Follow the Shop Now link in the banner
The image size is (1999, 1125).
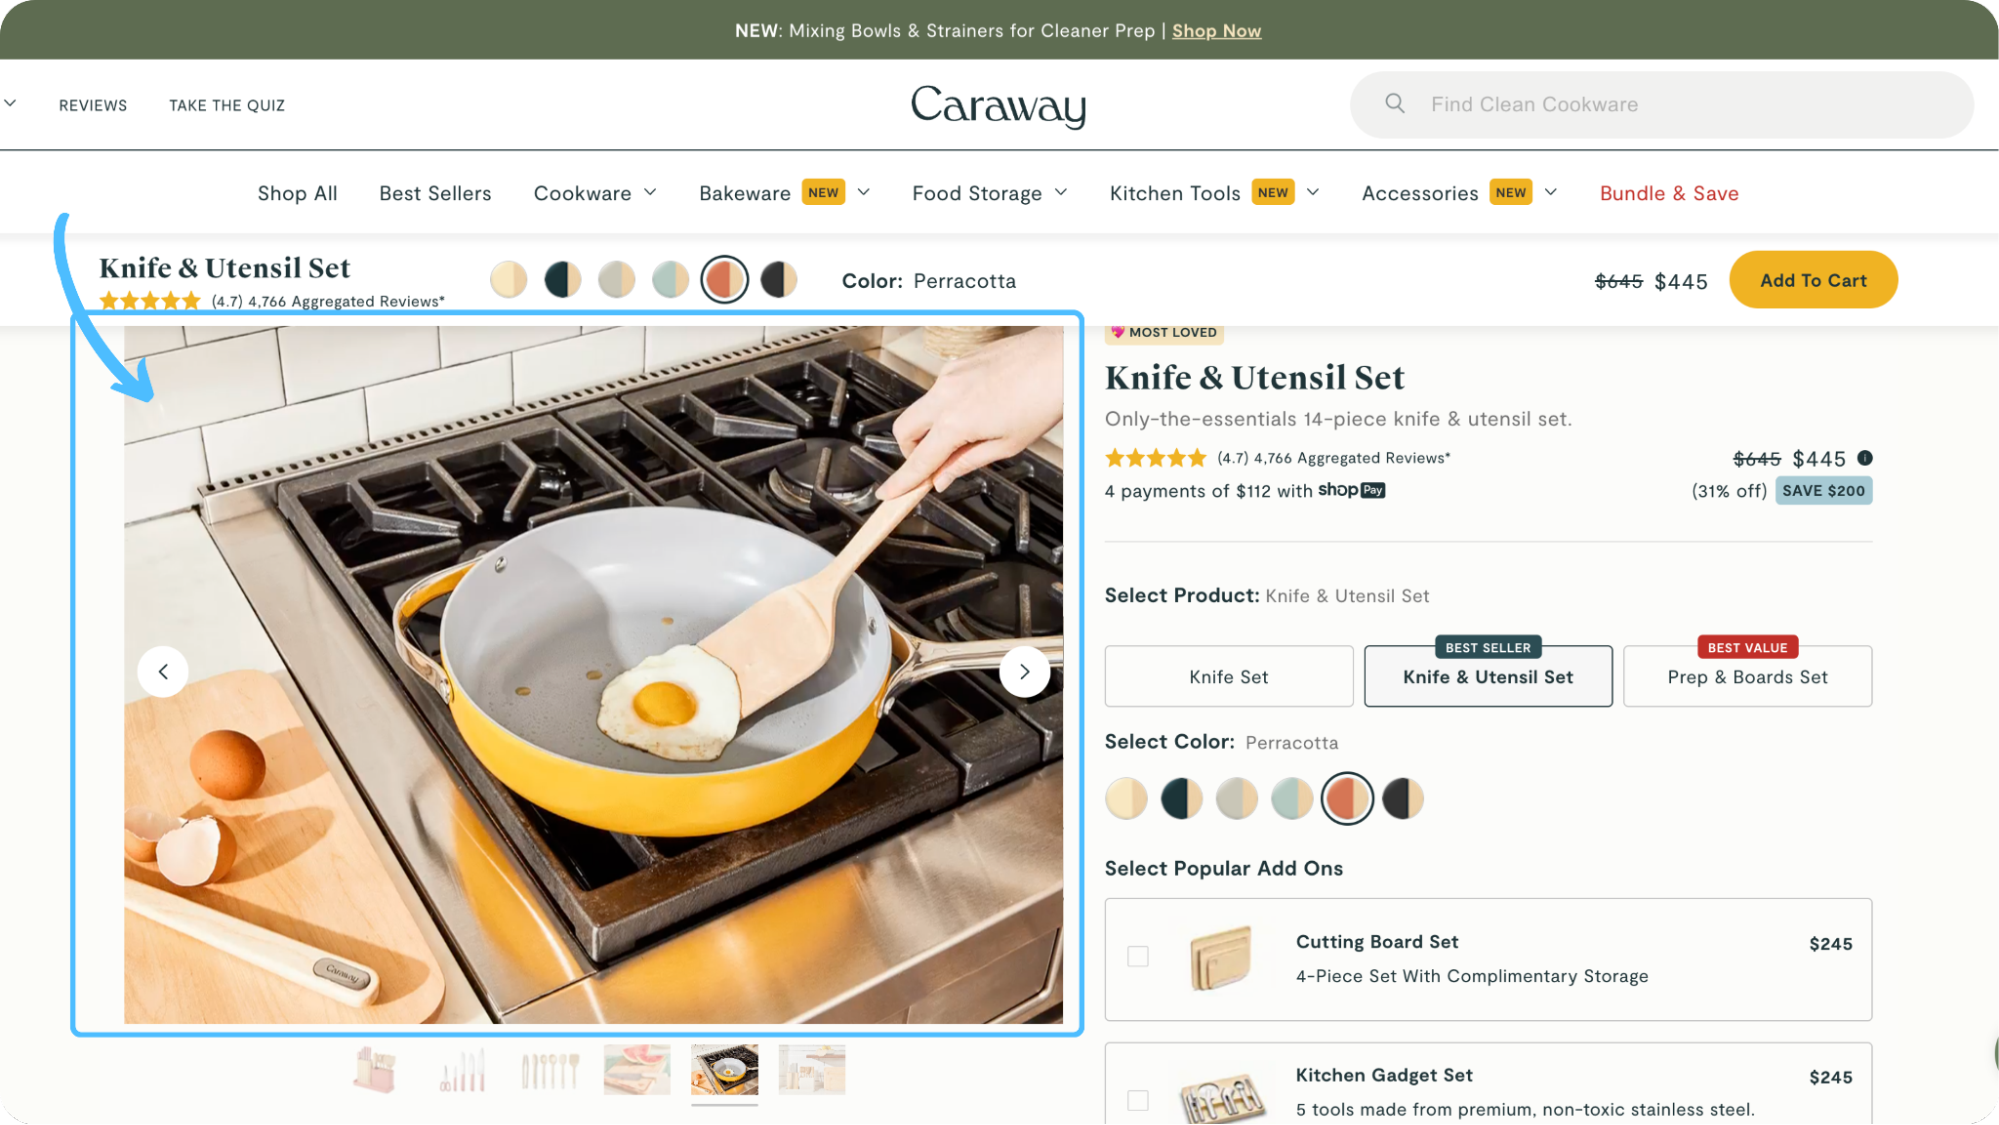[1216, 30]
